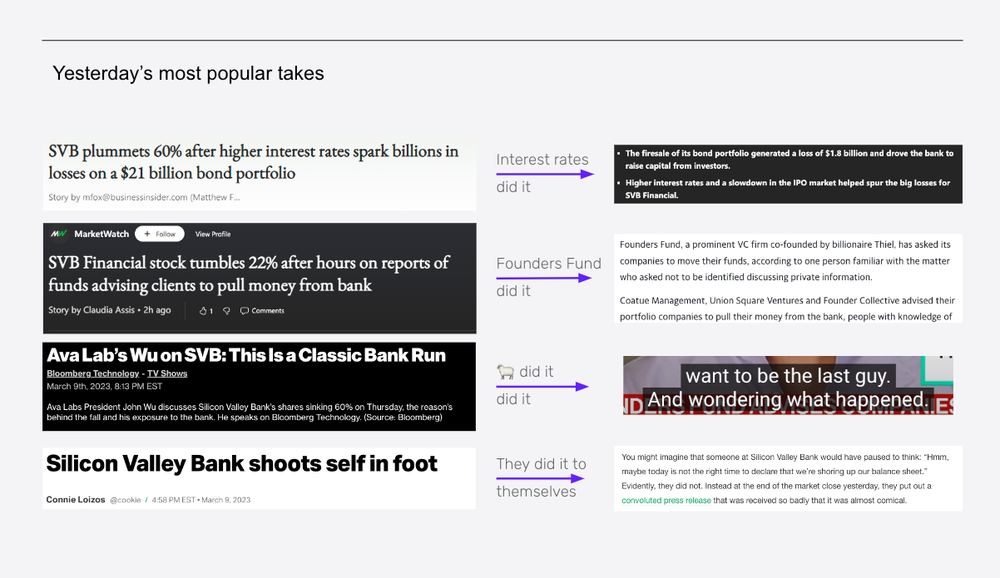Open the View Profile link
The height and width of the screenshot is (578, 1000).
(212, 234)
